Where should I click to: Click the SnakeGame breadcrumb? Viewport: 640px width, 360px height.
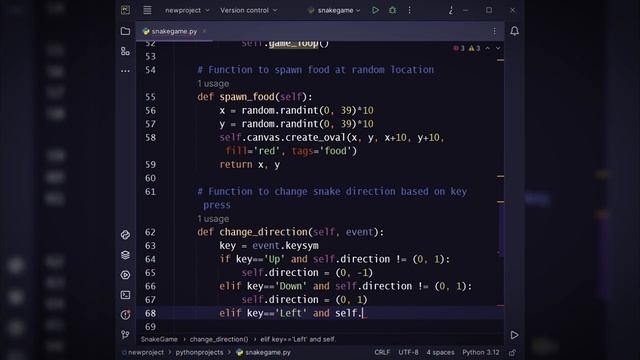[x=159, y=339]
